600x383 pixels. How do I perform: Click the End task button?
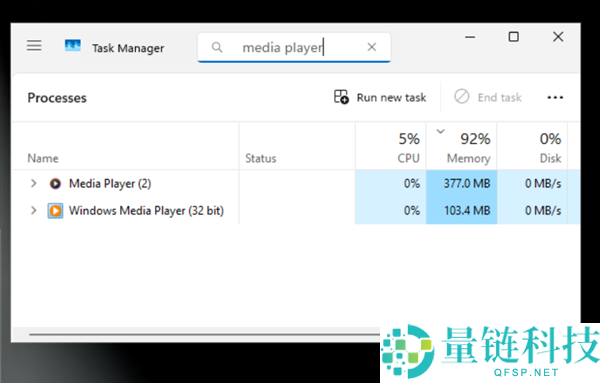tap(488, 97)
